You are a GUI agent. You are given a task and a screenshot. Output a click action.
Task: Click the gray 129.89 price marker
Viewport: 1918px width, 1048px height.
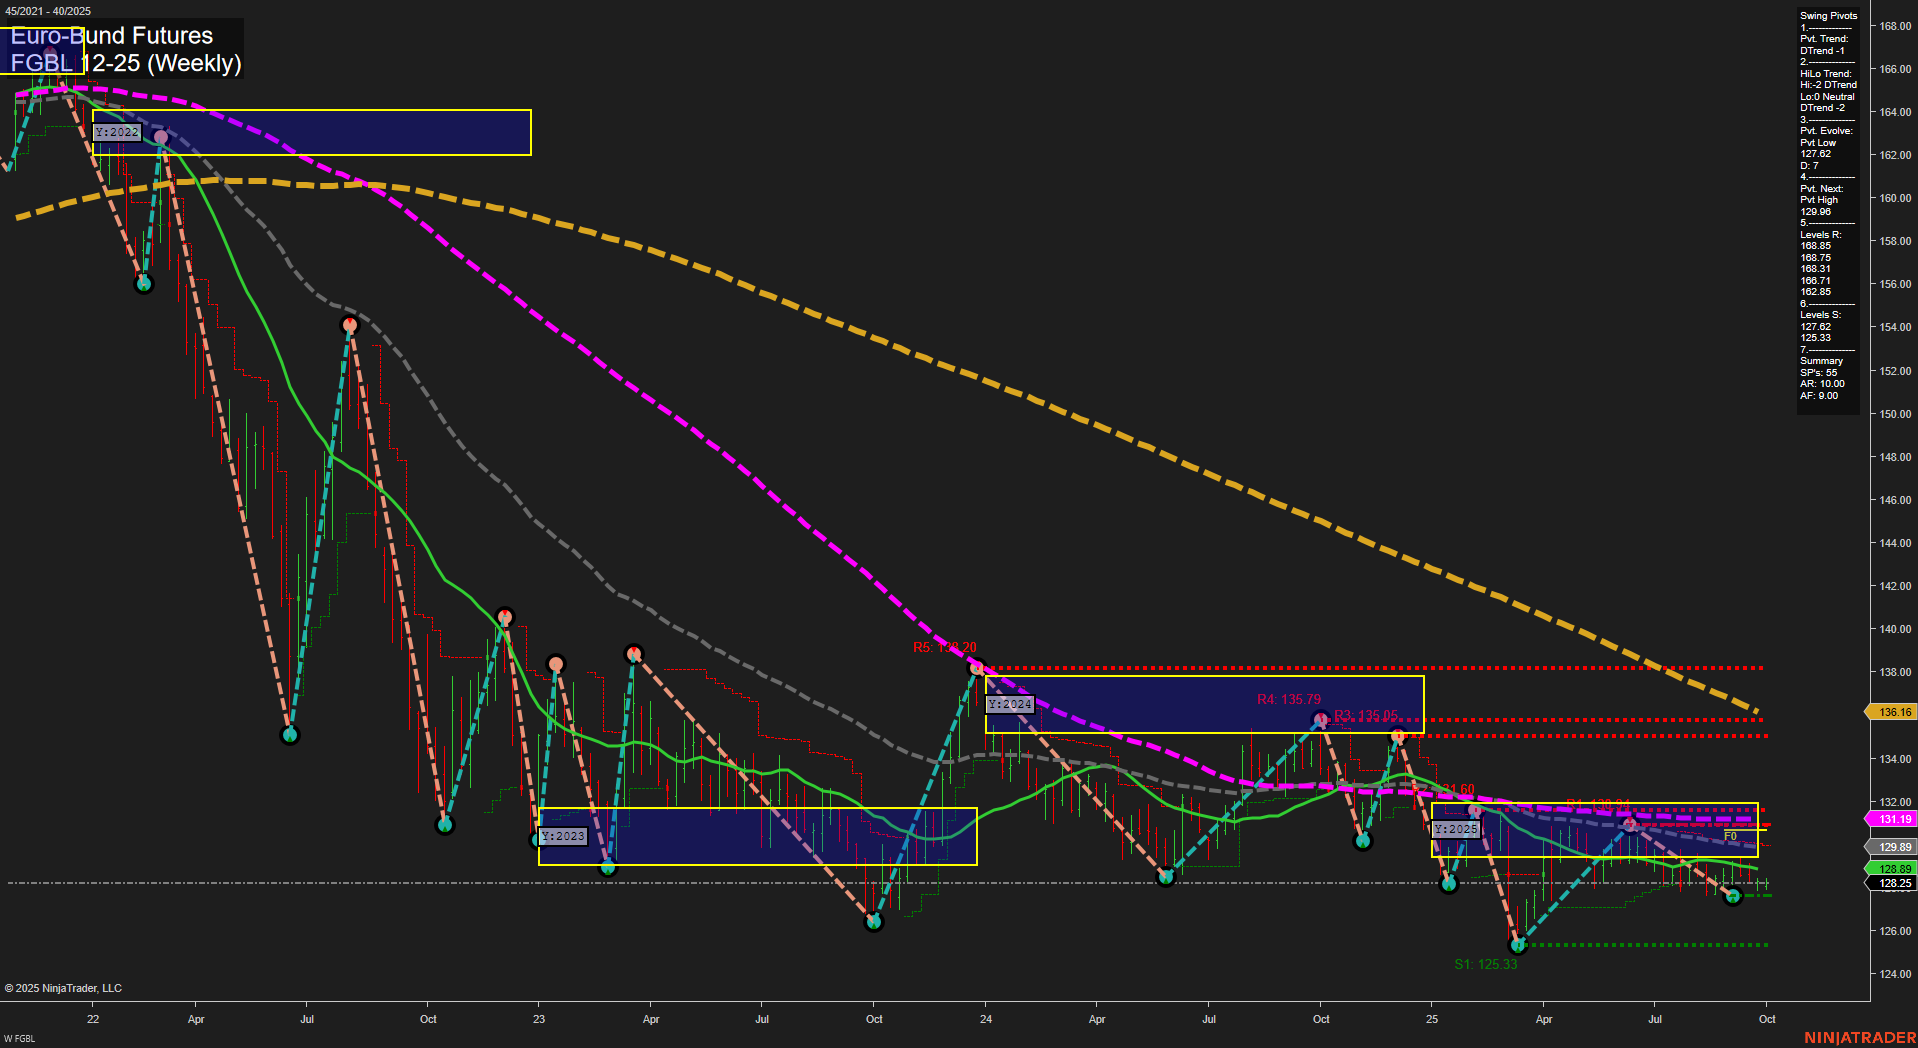click(x=1891, y=846)
